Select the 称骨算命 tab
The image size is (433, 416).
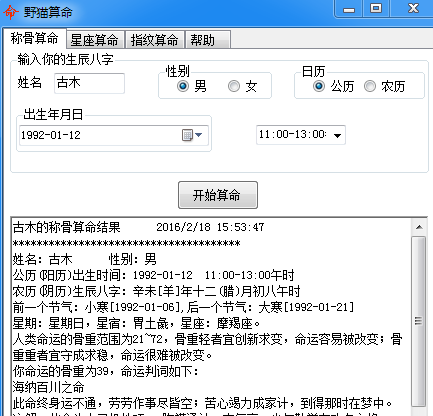(34, 38)
